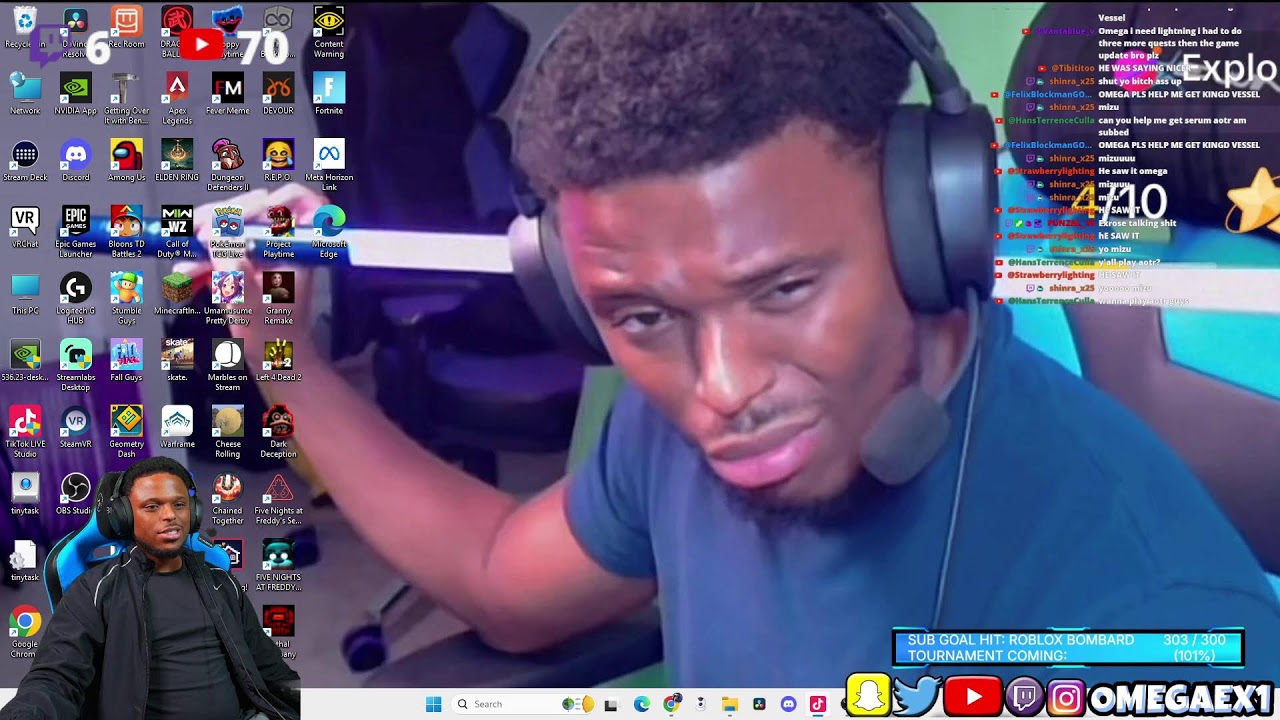The height and width of the screenshot is (720, 1280).
Task: Open the Recycle Bin desktop icon
Action: 25,27
